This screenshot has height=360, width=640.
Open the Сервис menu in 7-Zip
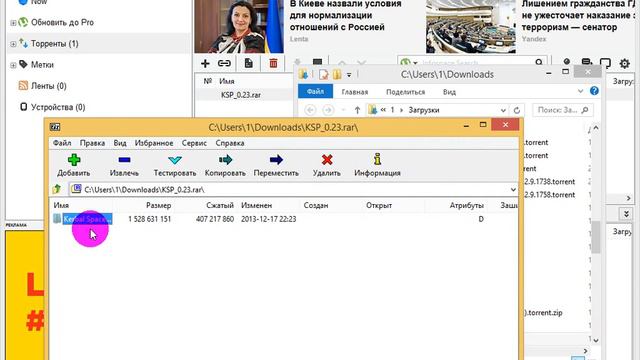point(194,143)
